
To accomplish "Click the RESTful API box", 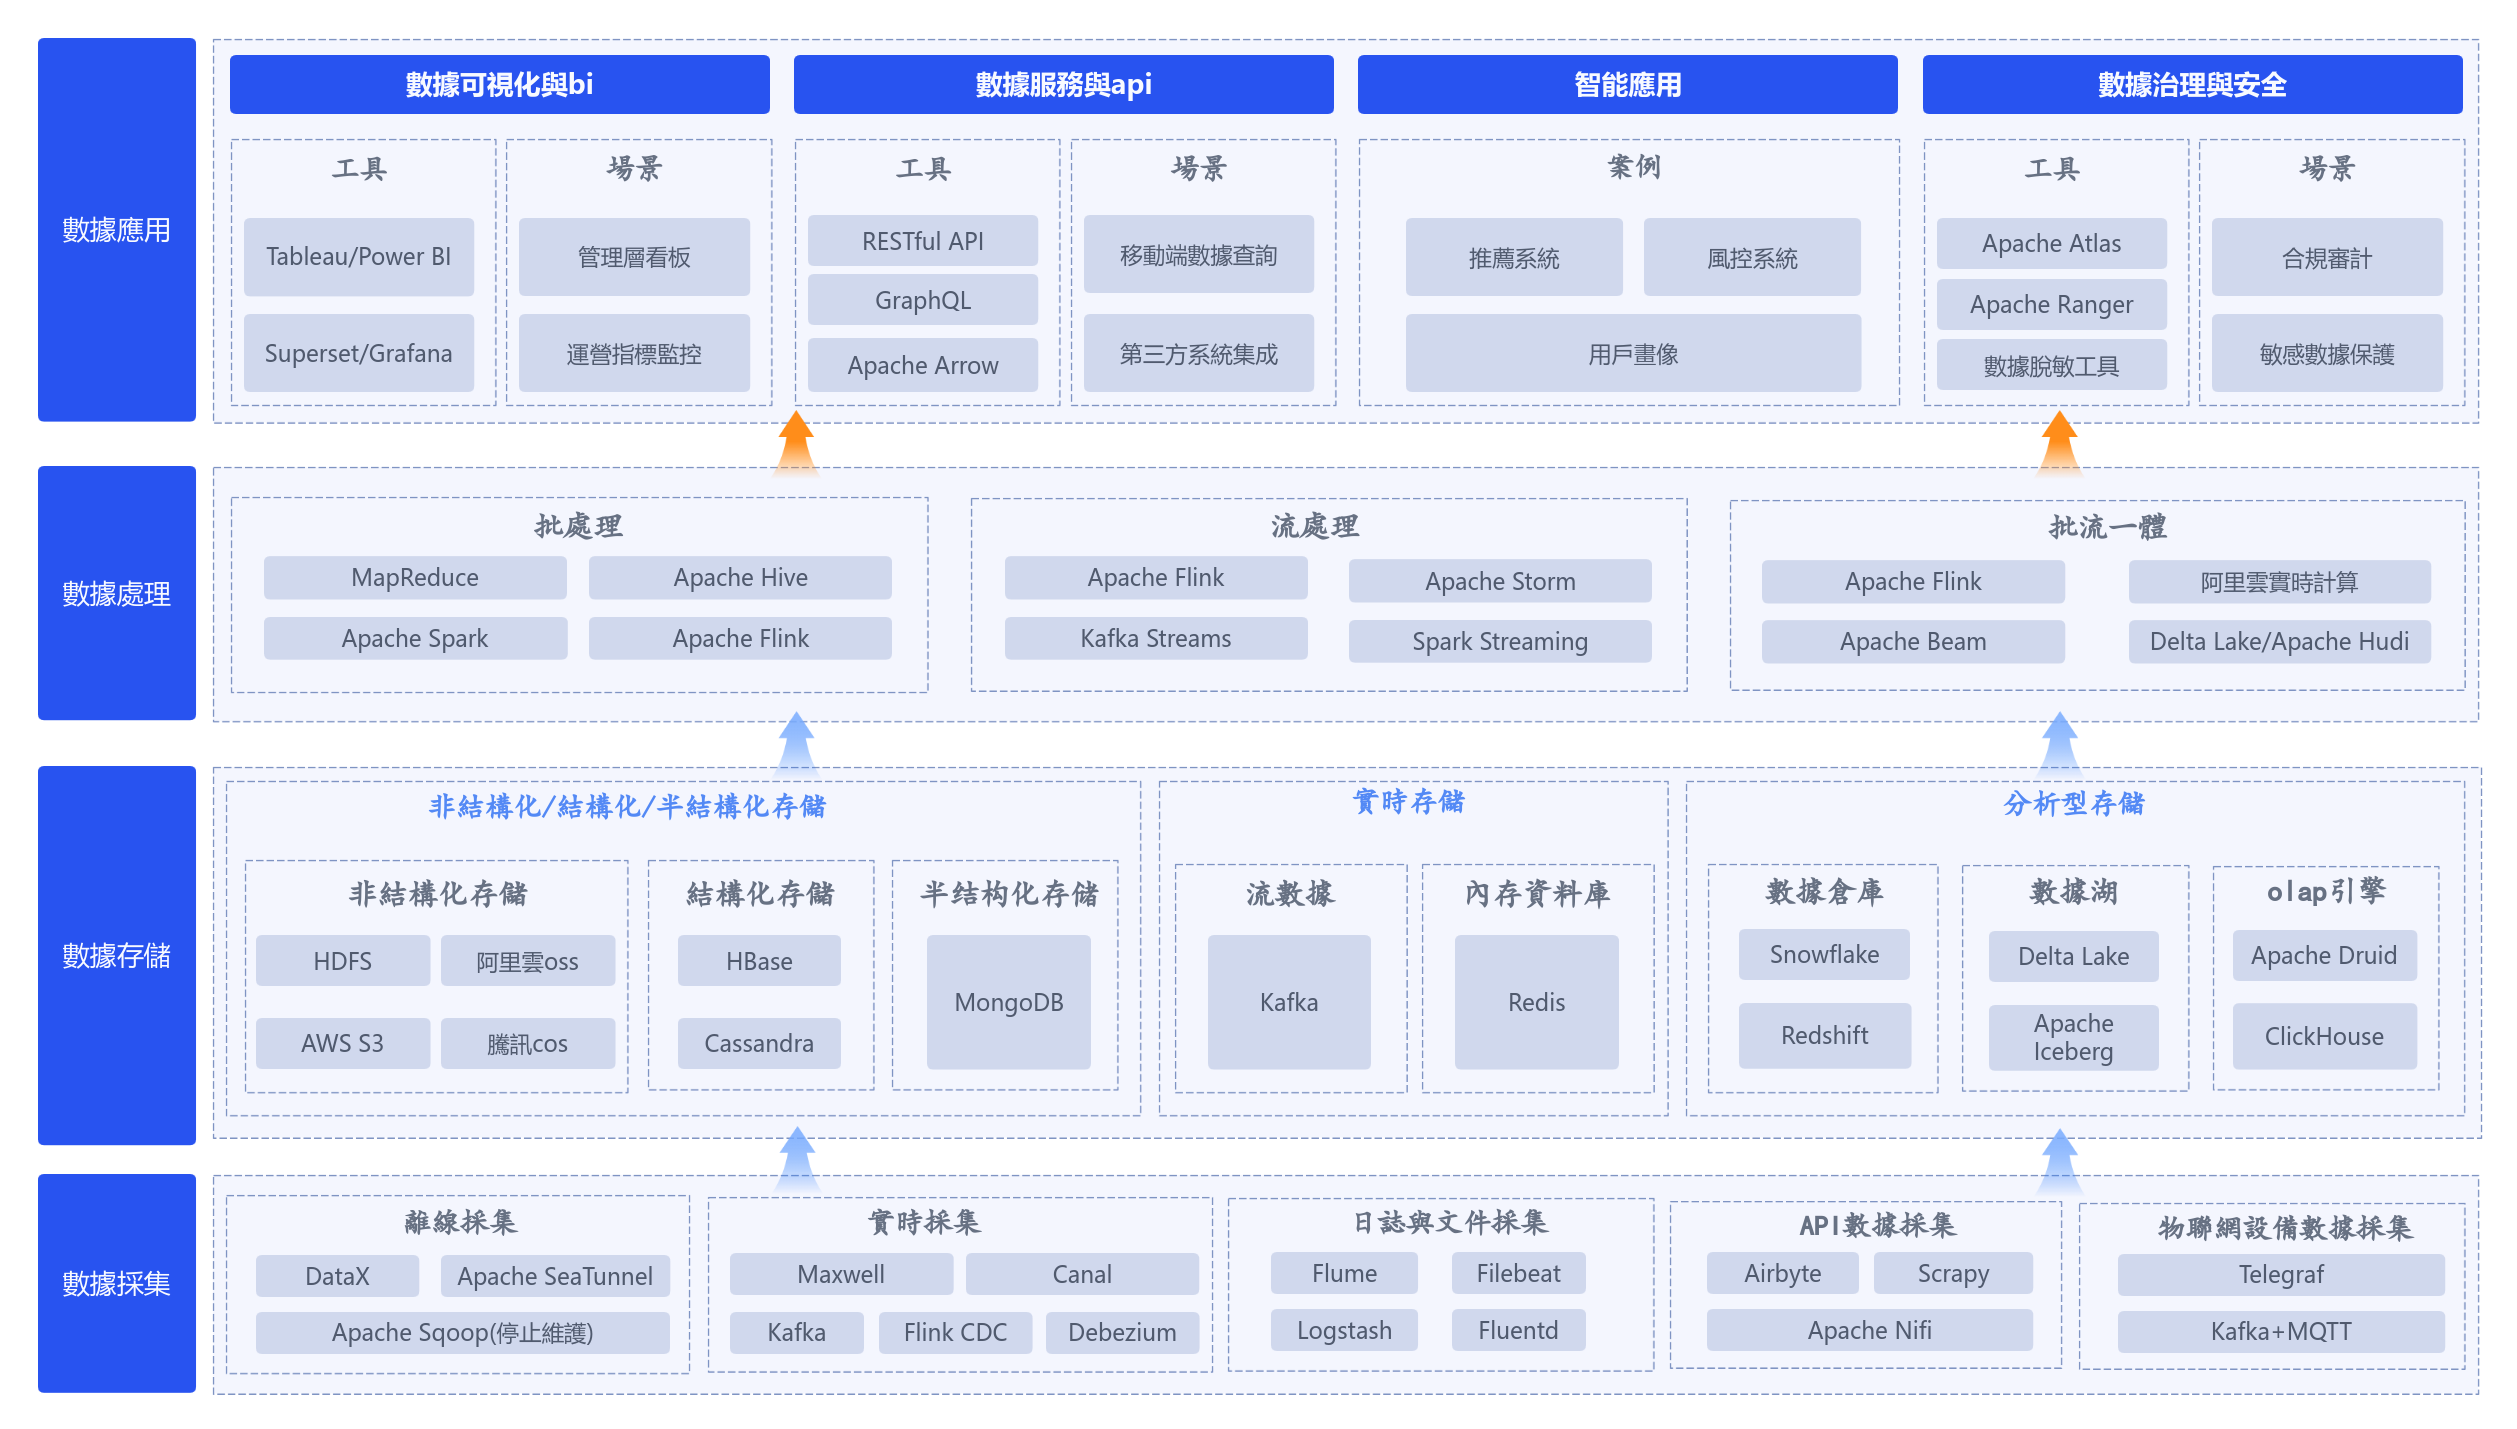I will 922,241.
